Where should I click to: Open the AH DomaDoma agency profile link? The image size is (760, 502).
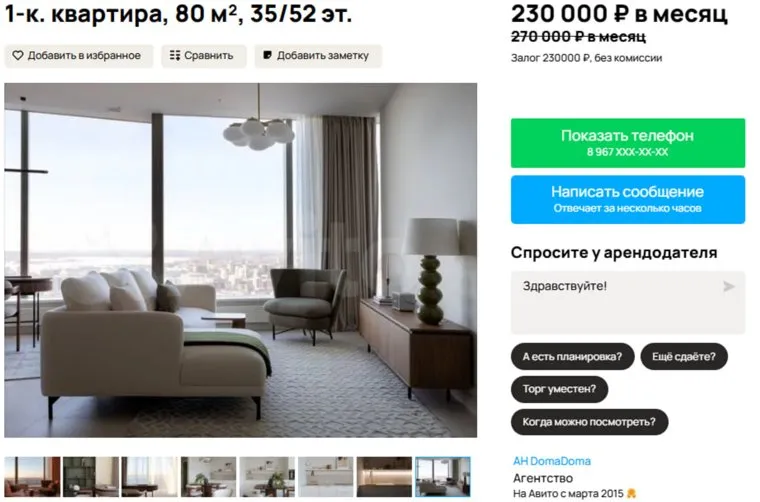tap(552, 461)
